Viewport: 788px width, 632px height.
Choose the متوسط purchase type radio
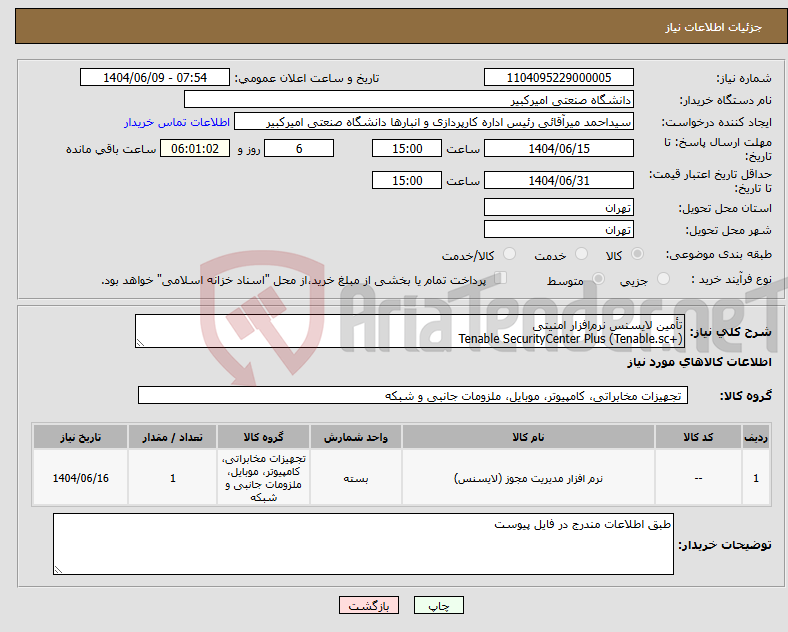coord(598,279)
